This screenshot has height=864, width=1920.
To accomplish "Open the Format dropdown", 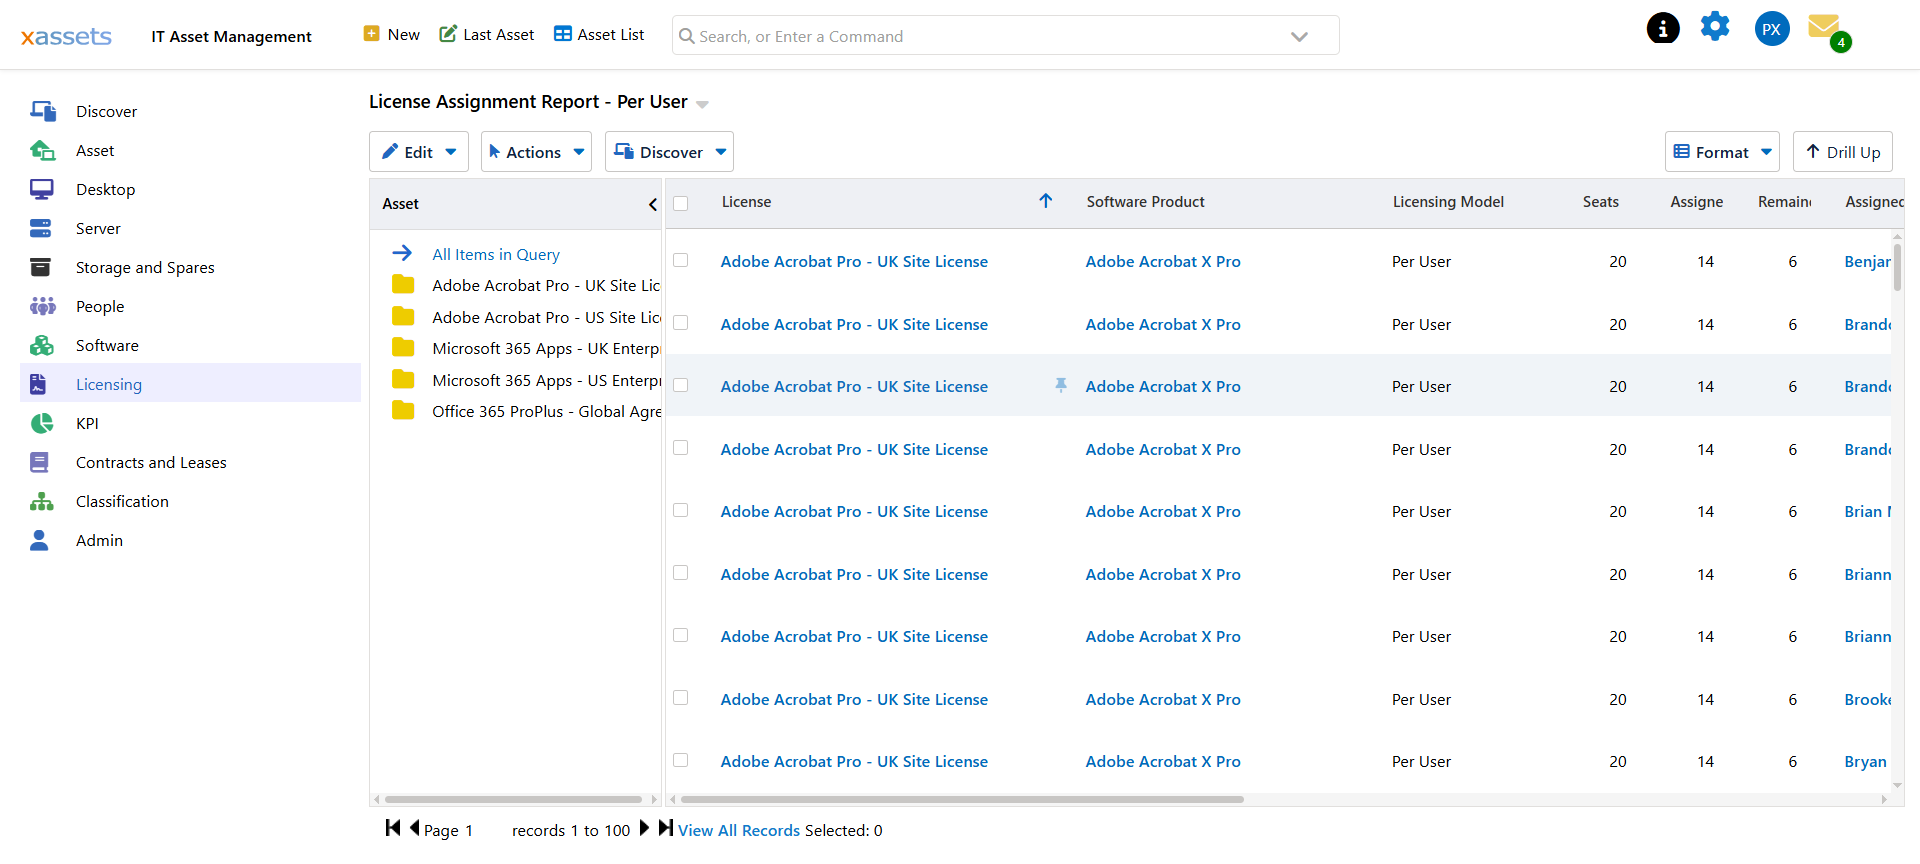I will tap(1722, 152).
